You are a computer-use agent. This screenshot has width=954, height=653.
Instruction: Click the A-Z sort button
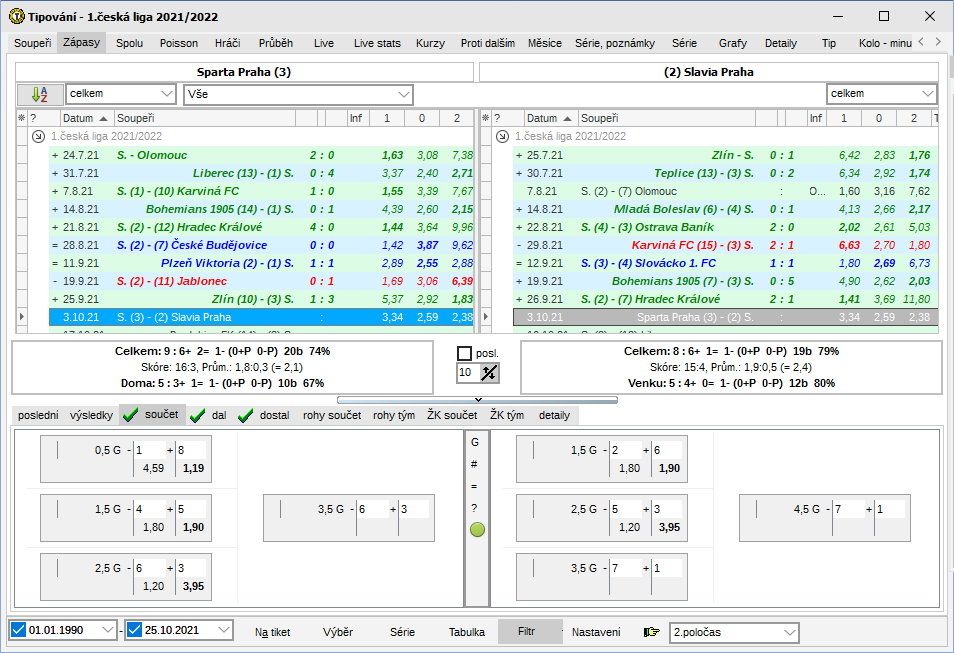40,94
